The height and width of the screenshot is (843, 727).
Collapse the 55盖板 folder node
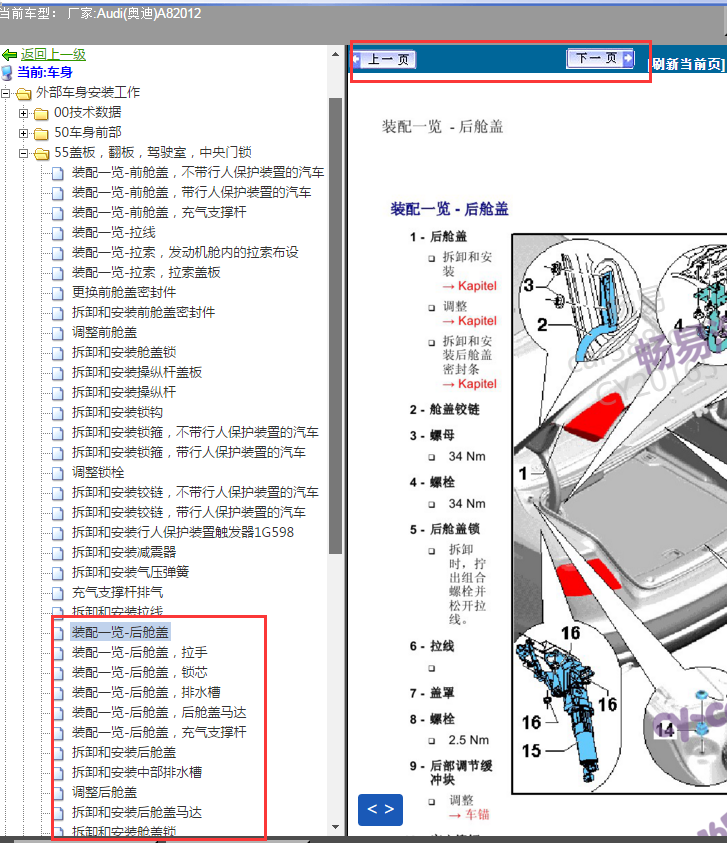(x=23, y=153)
